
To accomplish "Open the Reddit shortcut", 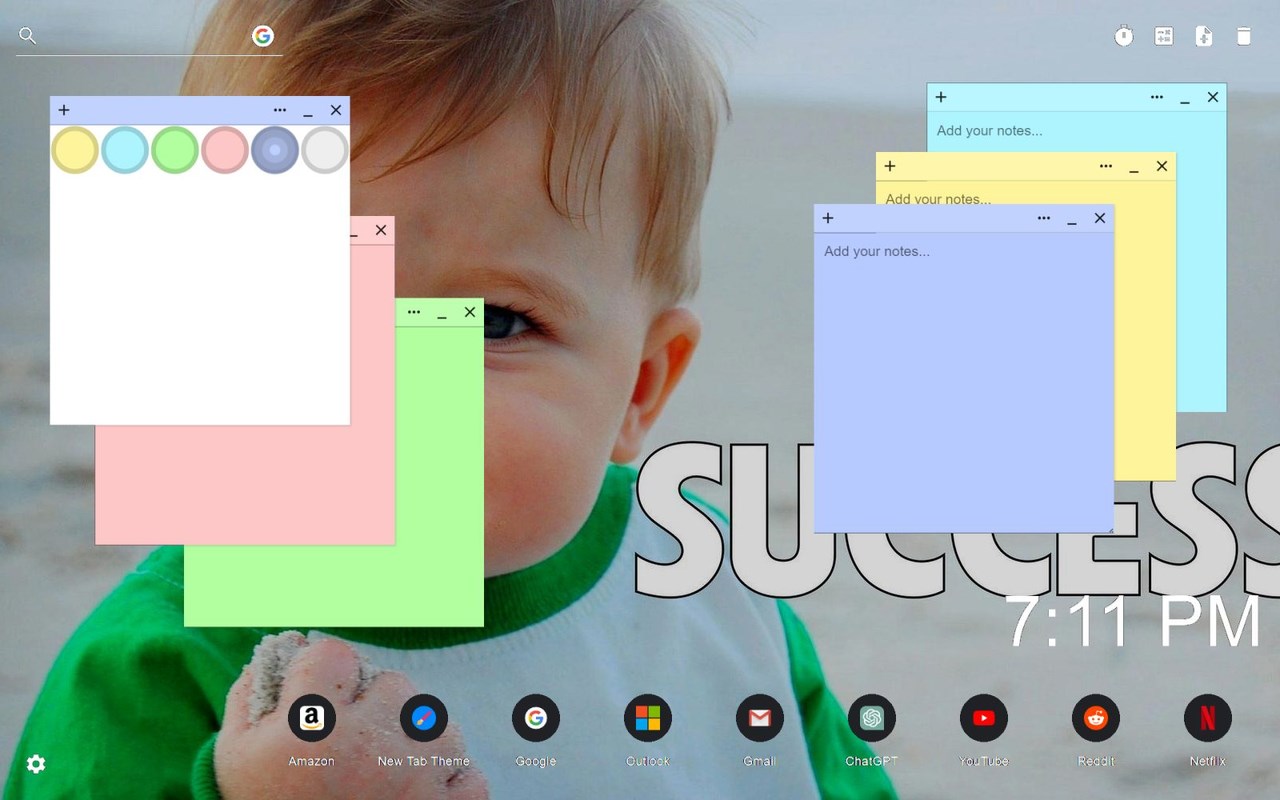I will 1096,718.
